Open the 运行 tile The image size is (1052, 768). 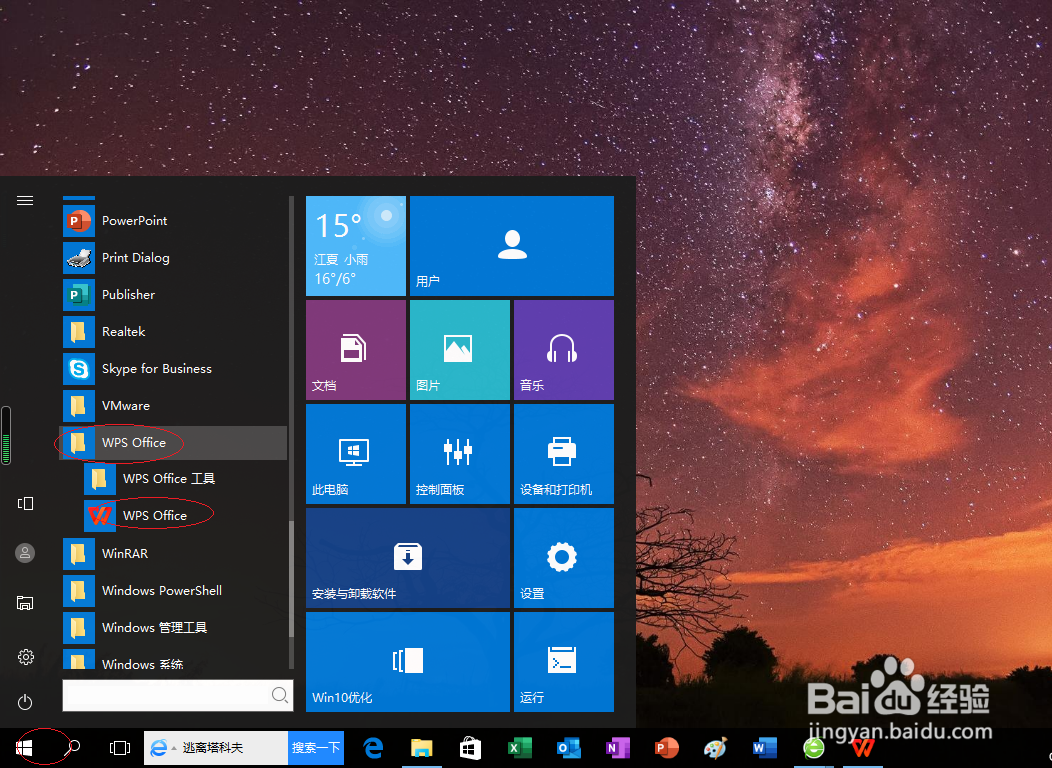564,661
